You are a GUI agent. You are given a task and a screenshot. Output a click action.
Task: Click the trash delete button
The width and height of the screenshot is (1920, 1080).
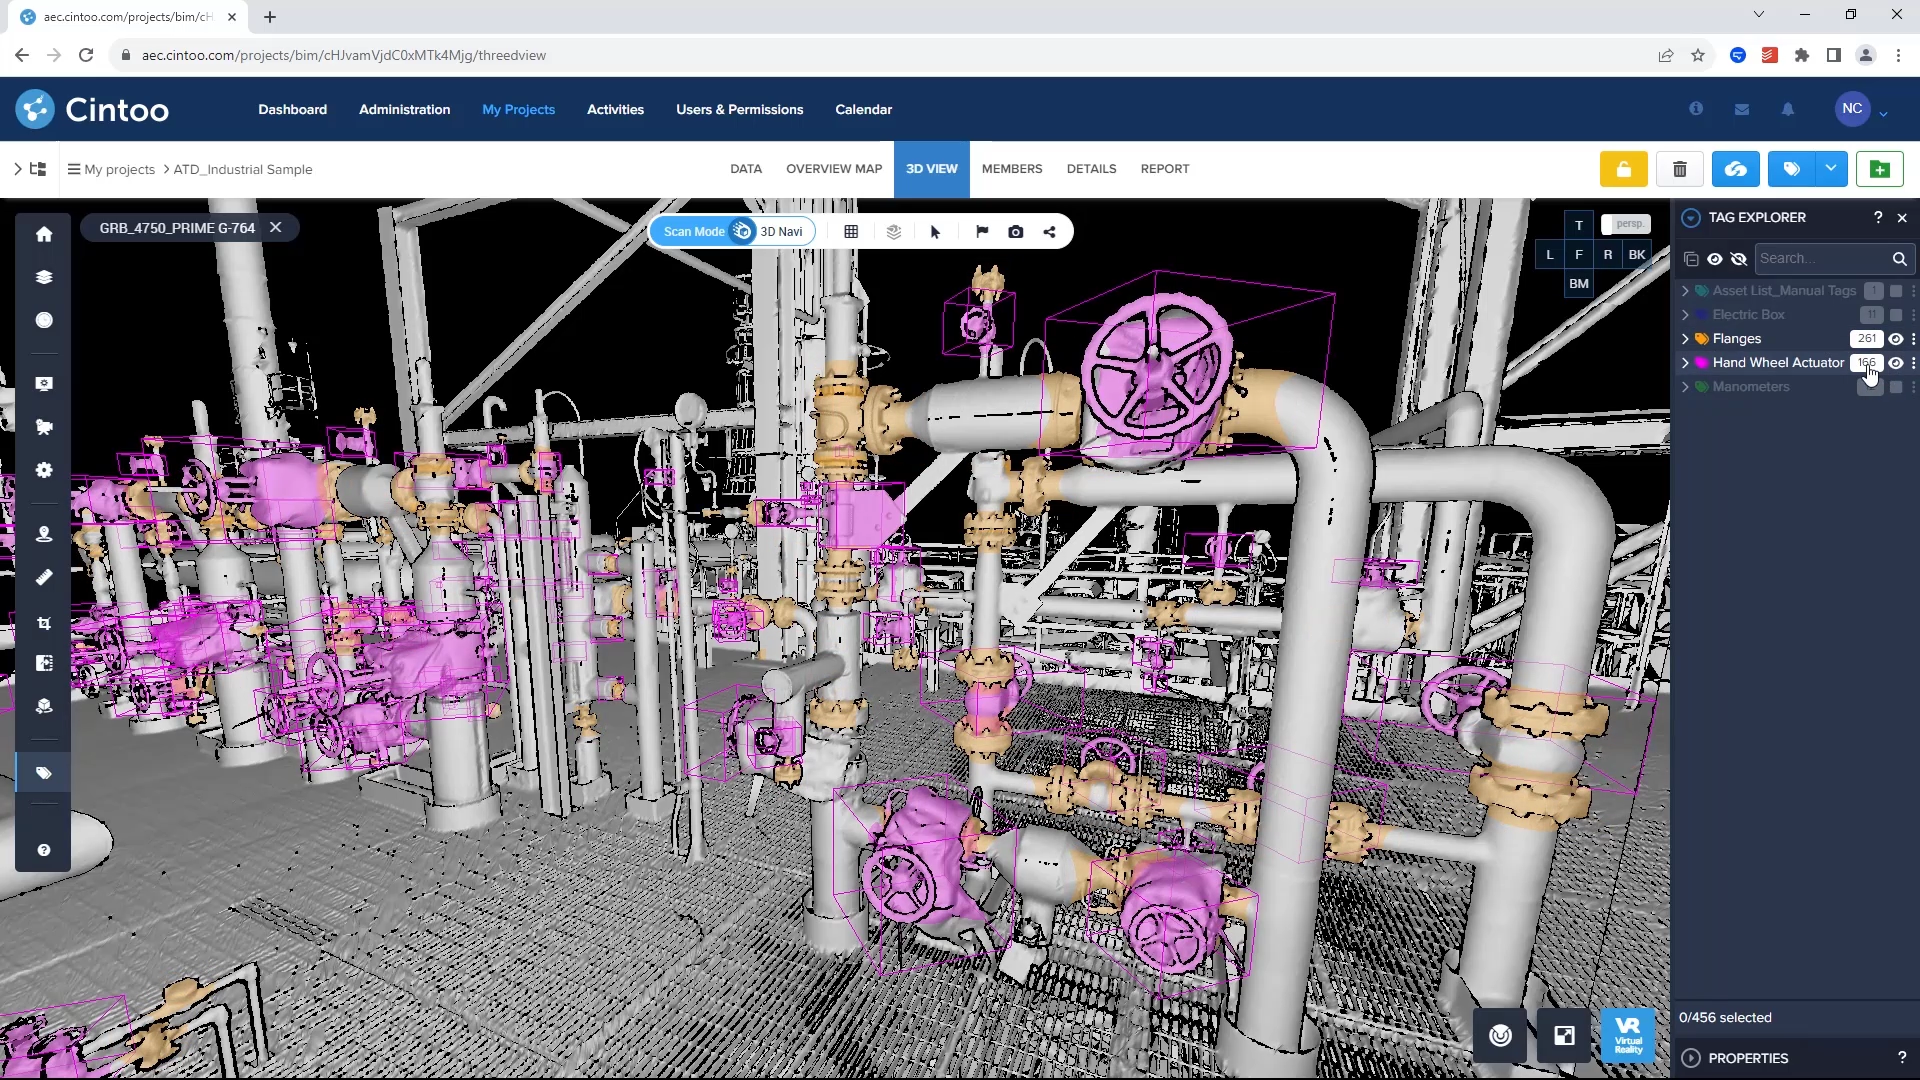click(1680, 169)
